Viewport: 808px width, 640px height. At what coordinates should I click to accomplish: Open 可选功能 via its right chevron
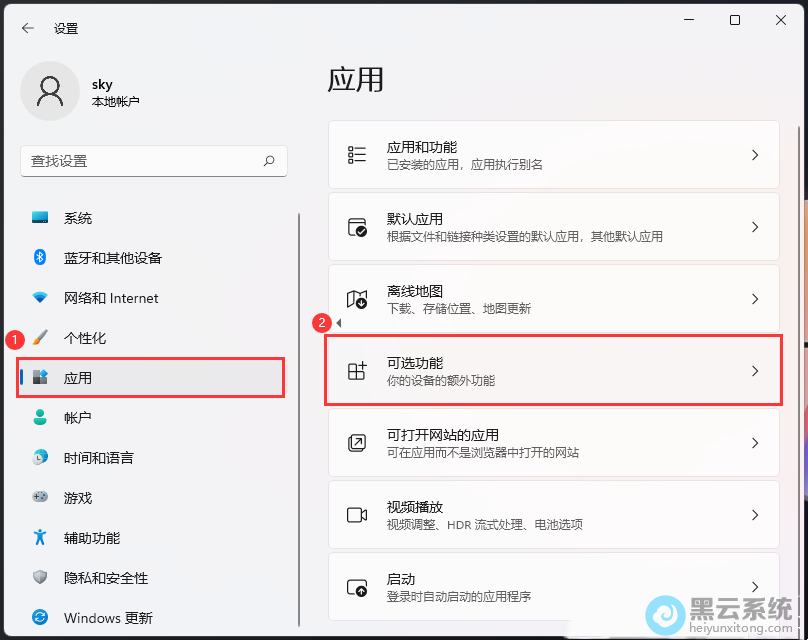click(x=755, y=371)
